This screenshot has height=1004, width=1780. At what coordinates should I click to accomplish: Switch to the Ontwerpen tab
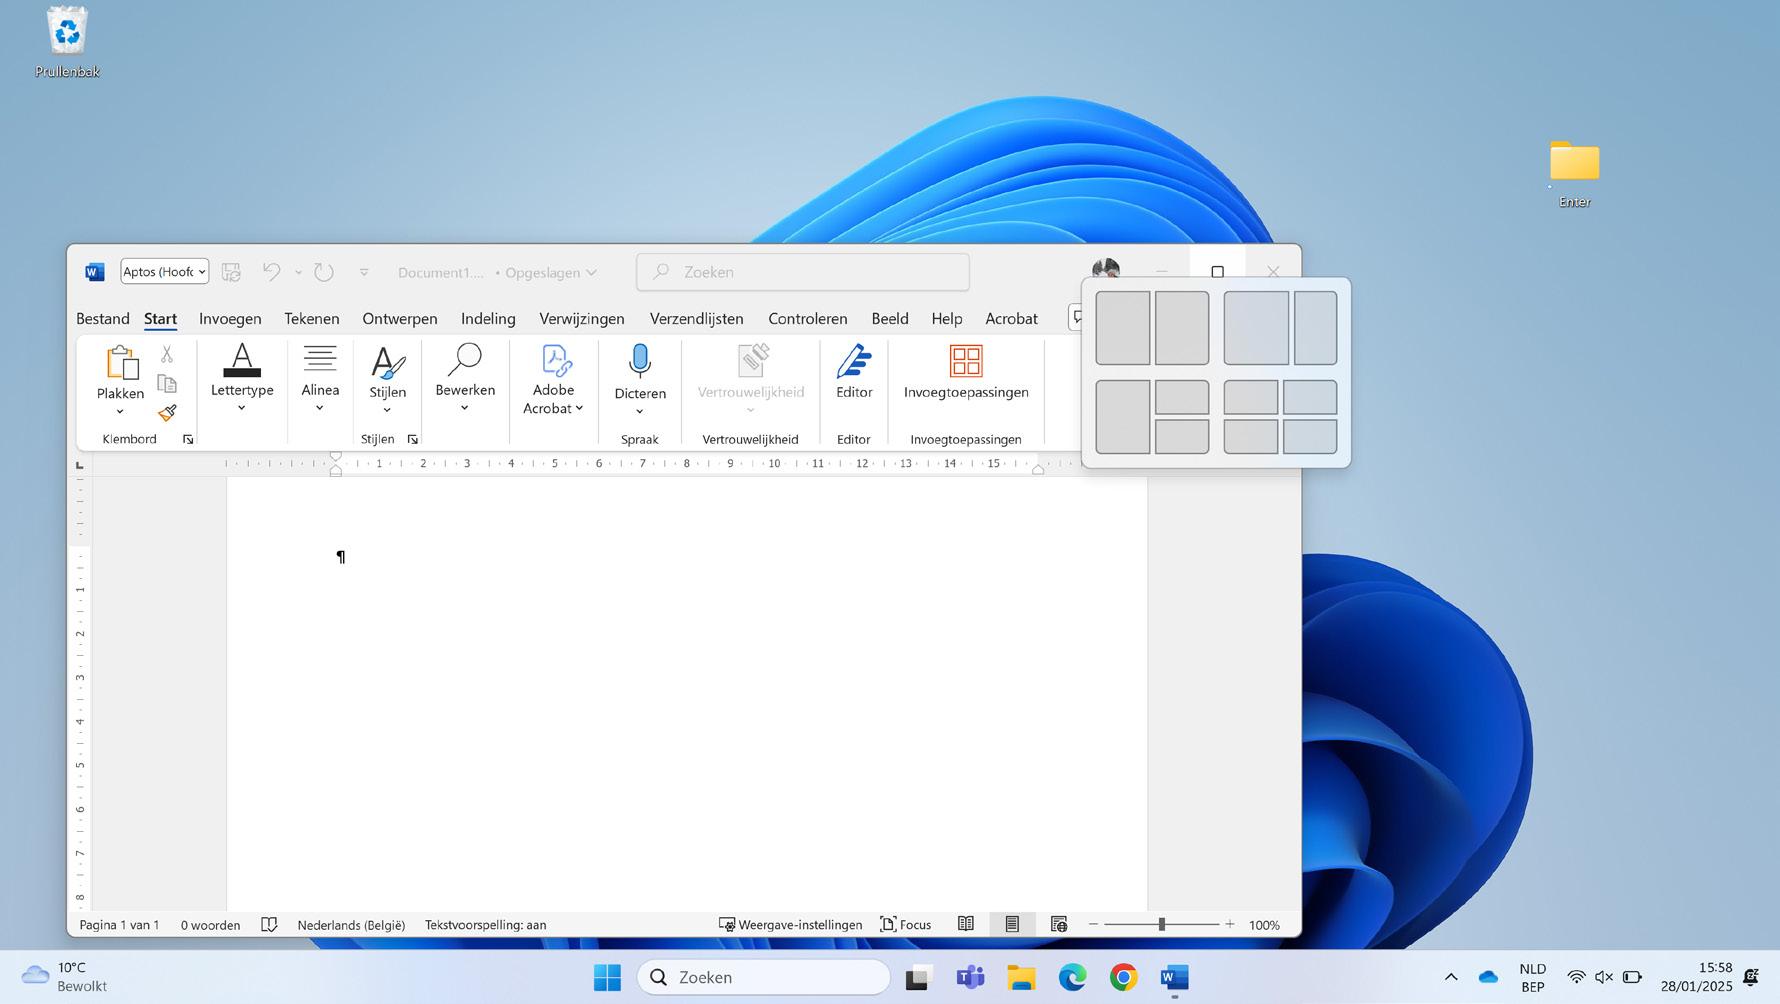click(400, 319)
